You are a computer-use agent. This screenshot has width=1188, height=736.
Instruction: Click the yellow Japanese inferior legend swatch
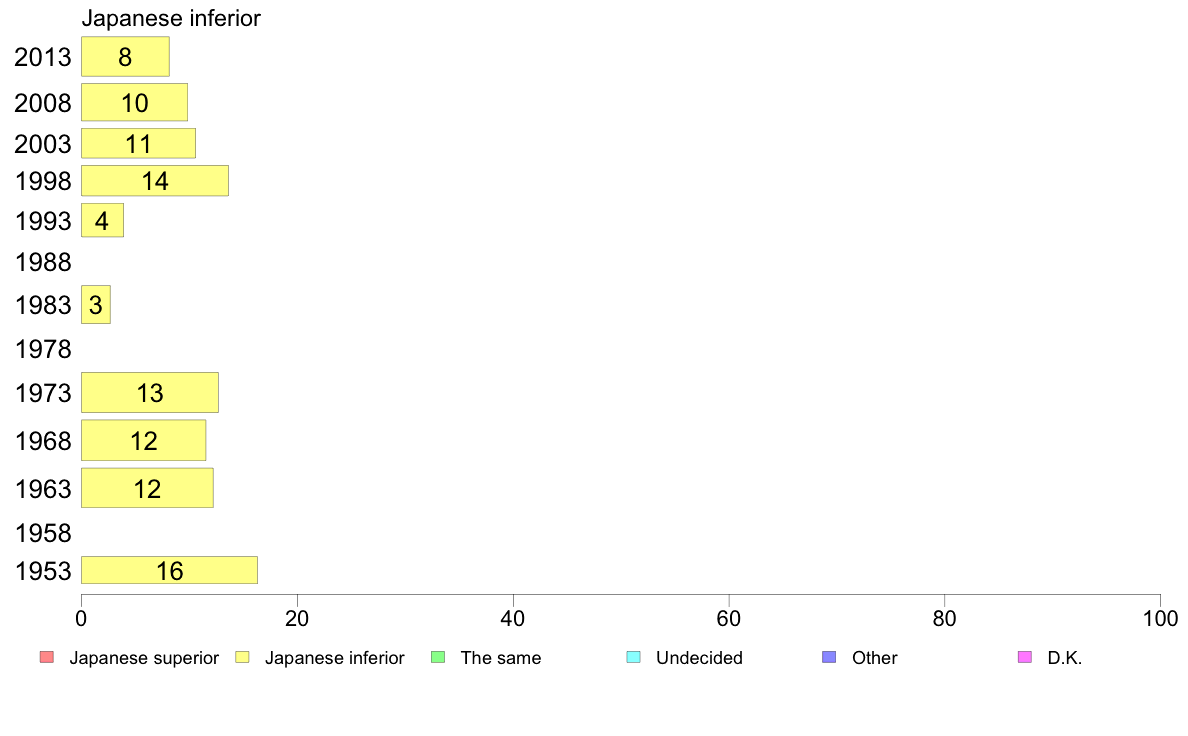point(242,657)
